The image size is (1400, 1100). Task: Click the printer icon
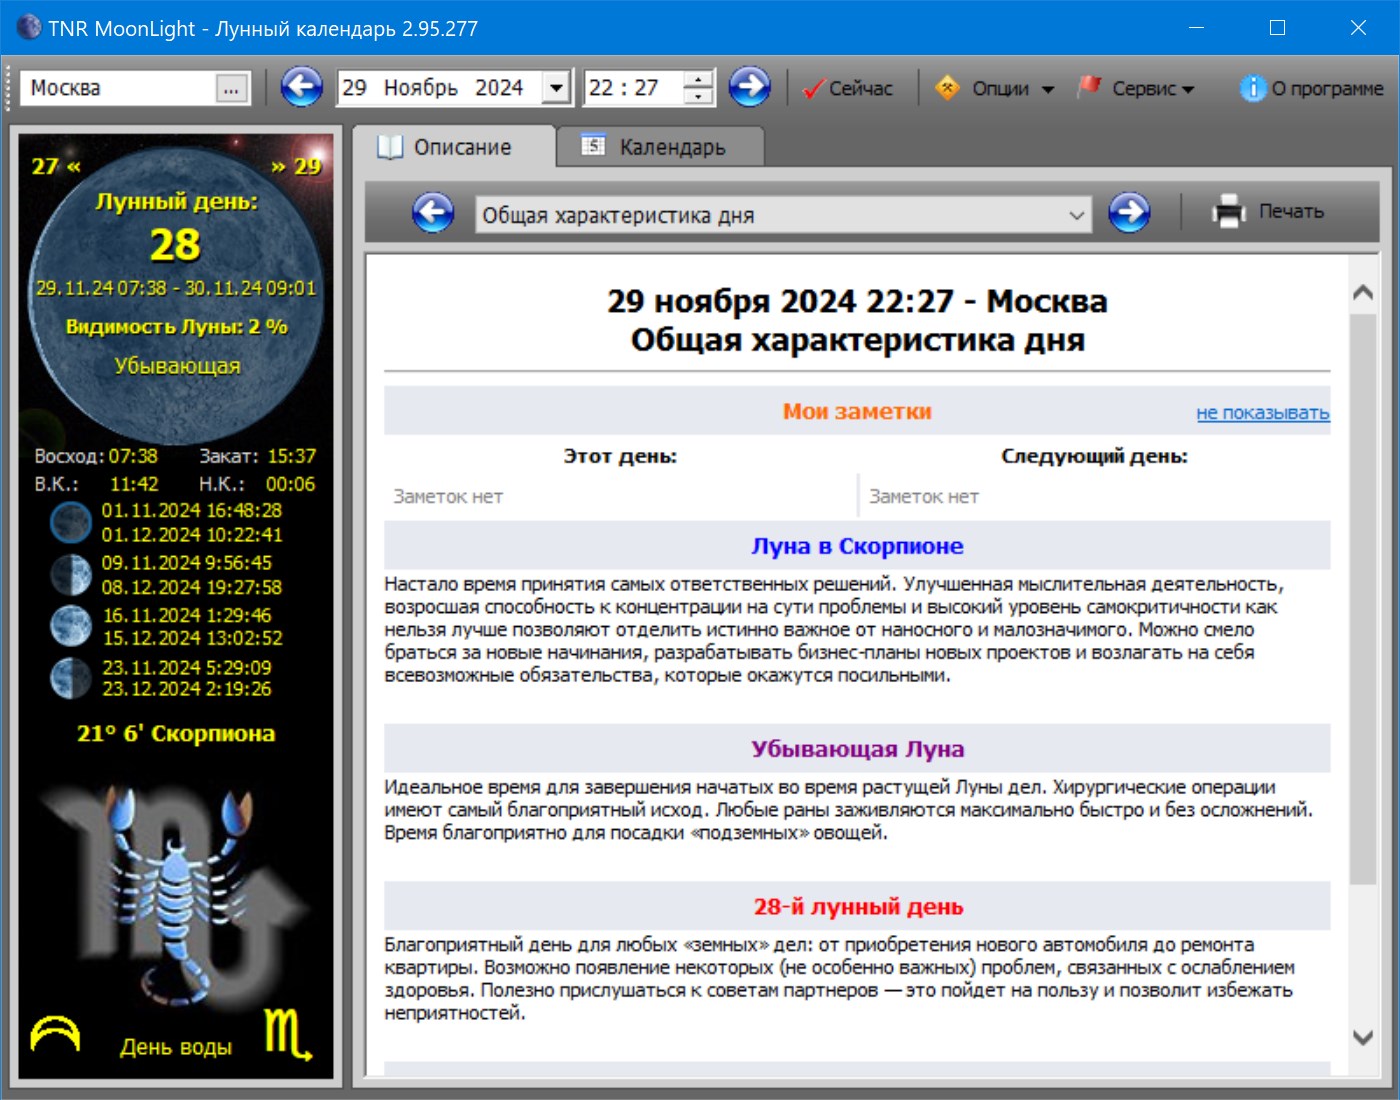tap(1229, 212)
